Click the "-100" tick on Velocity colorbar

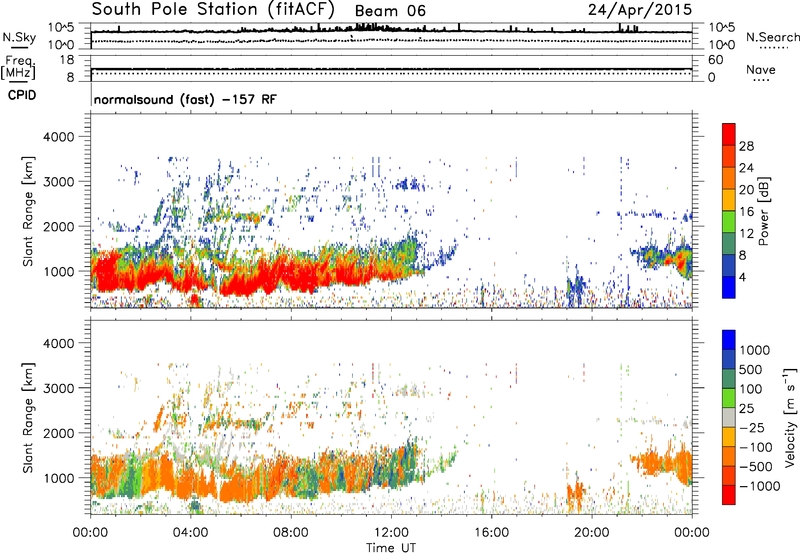[756, 447]
